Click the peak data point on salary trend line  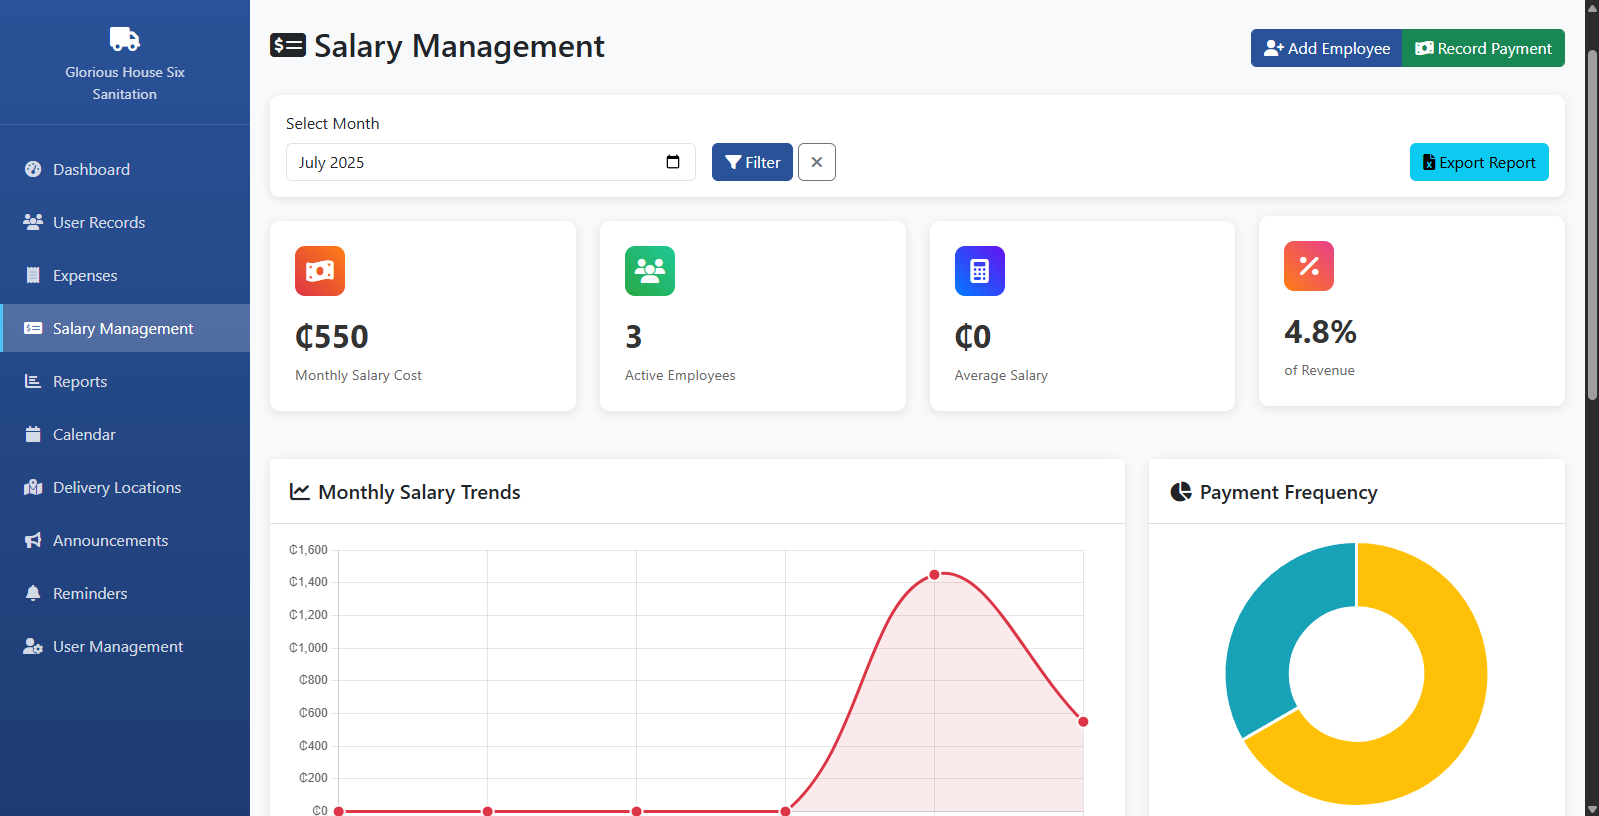934,574
